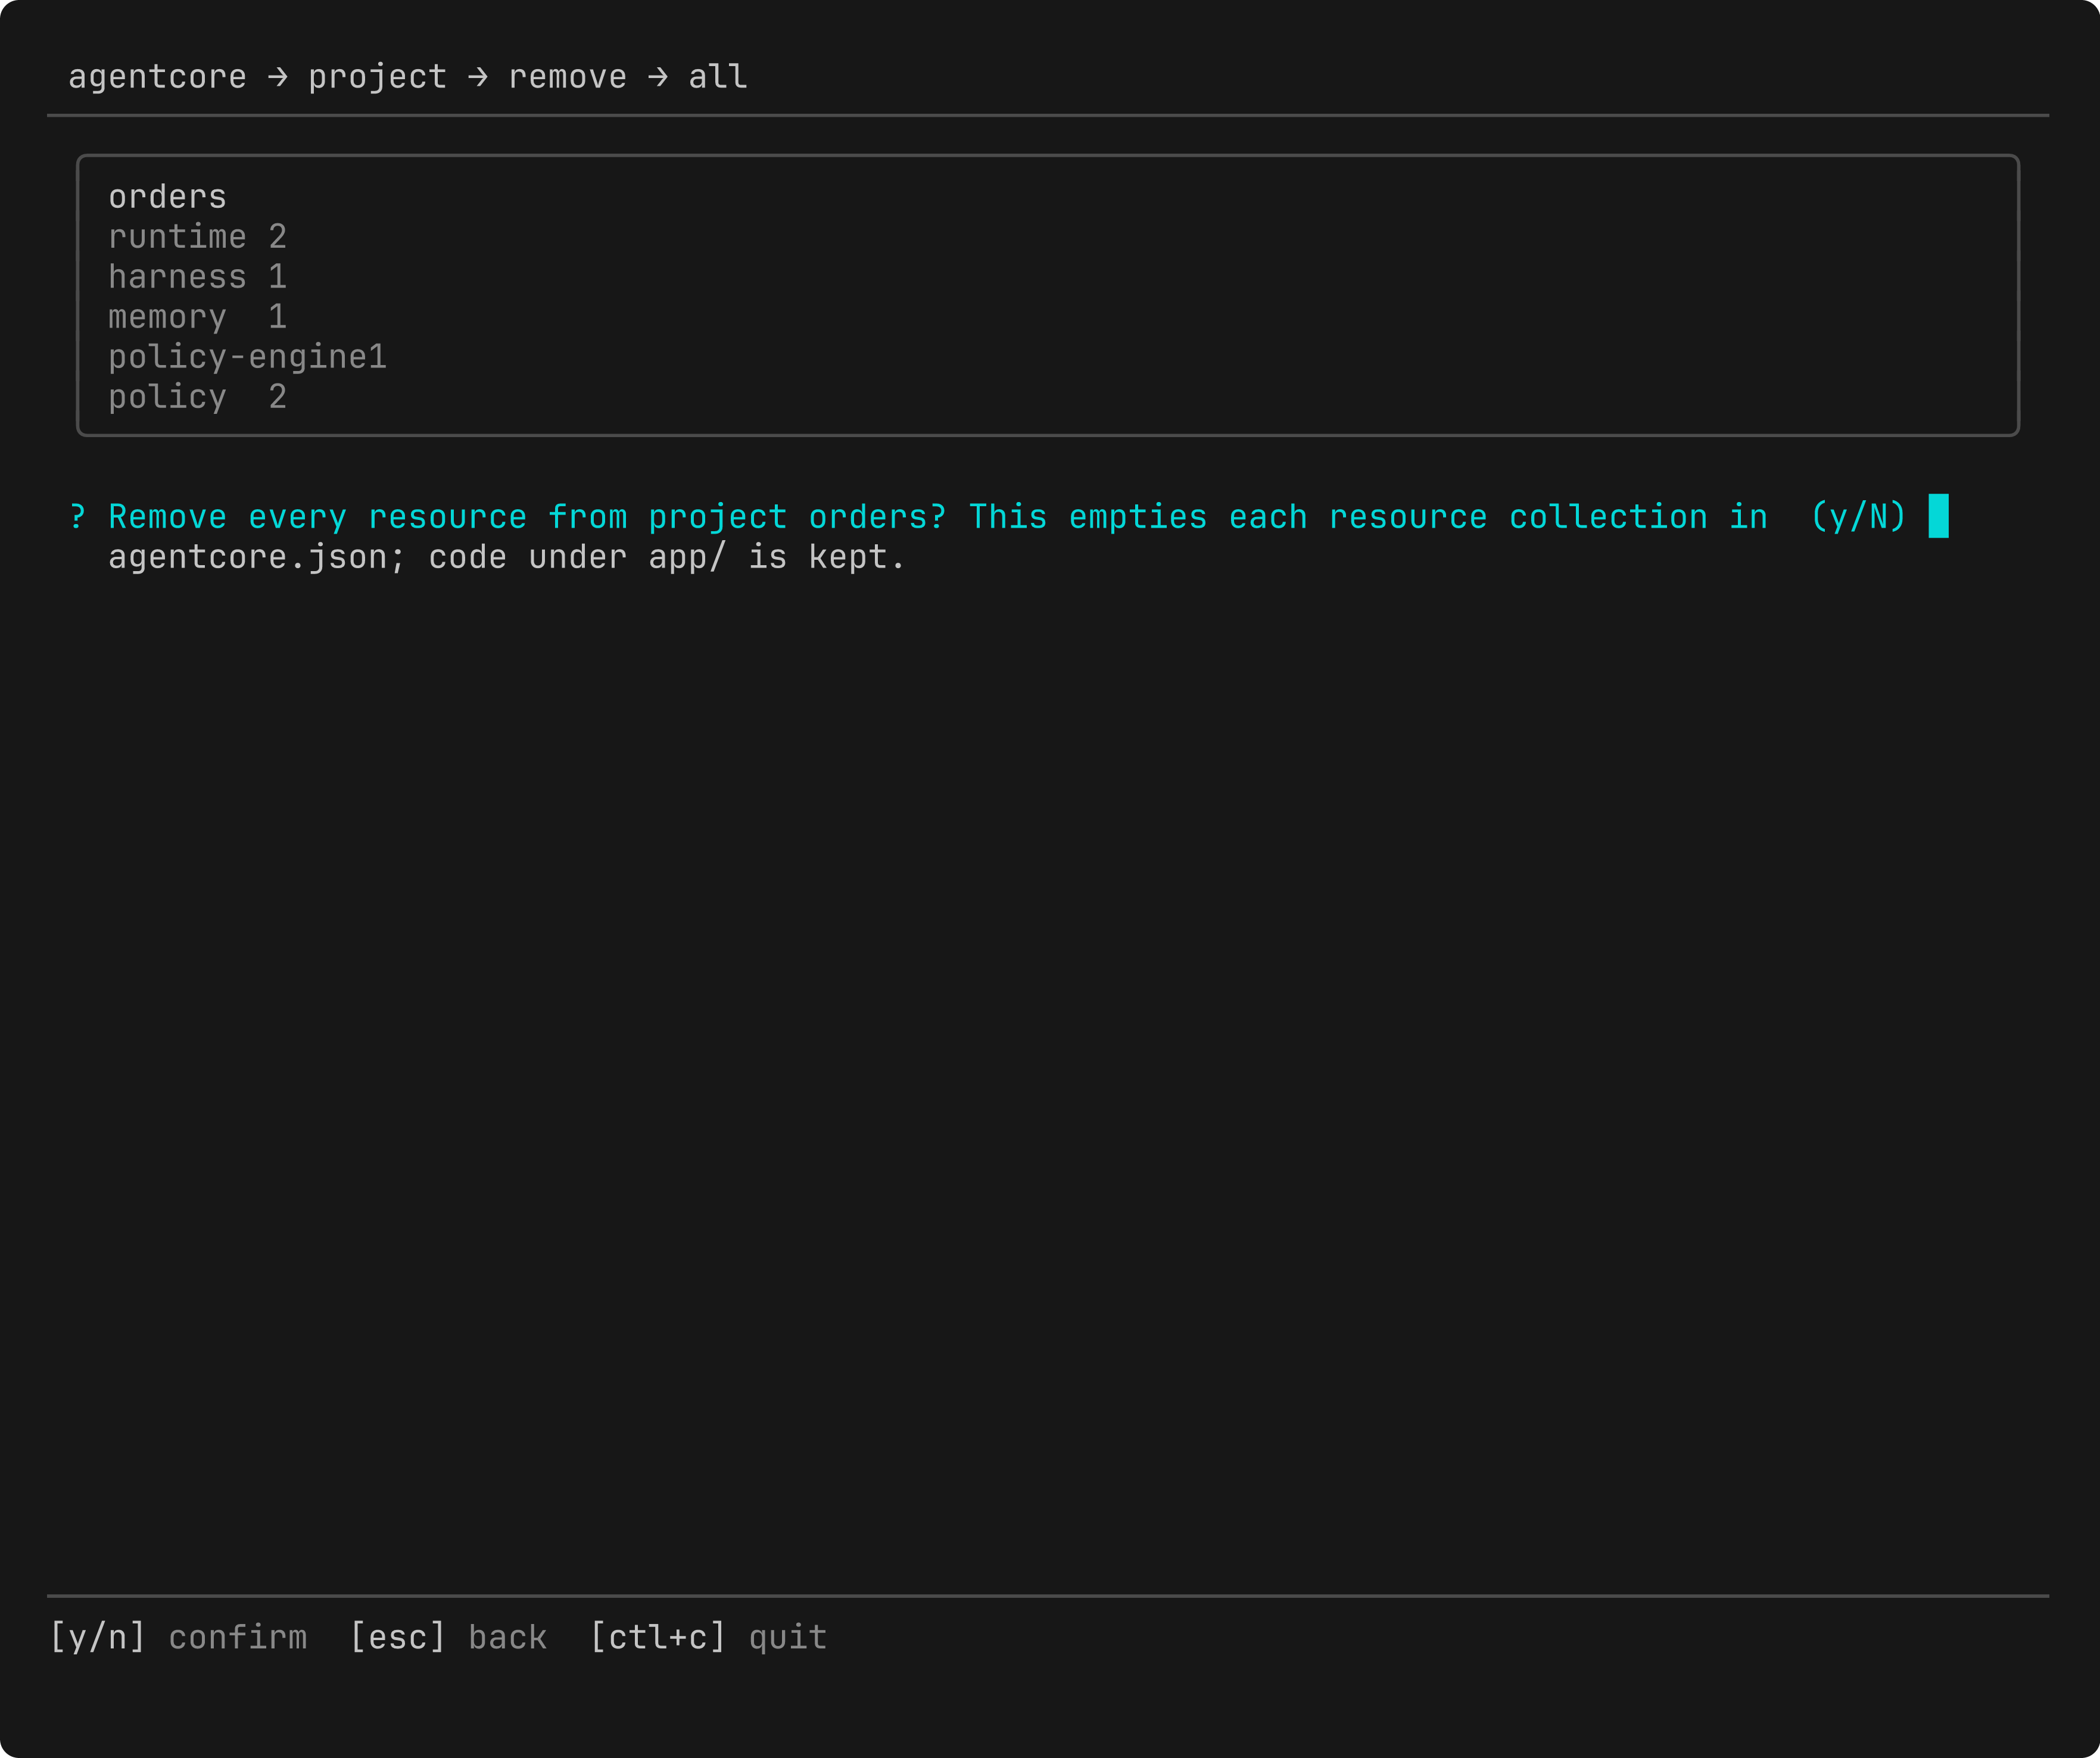This screenshot has width=2100, height=1758.
Task: Select the project breadcrumb item
Action: (377, 77)
